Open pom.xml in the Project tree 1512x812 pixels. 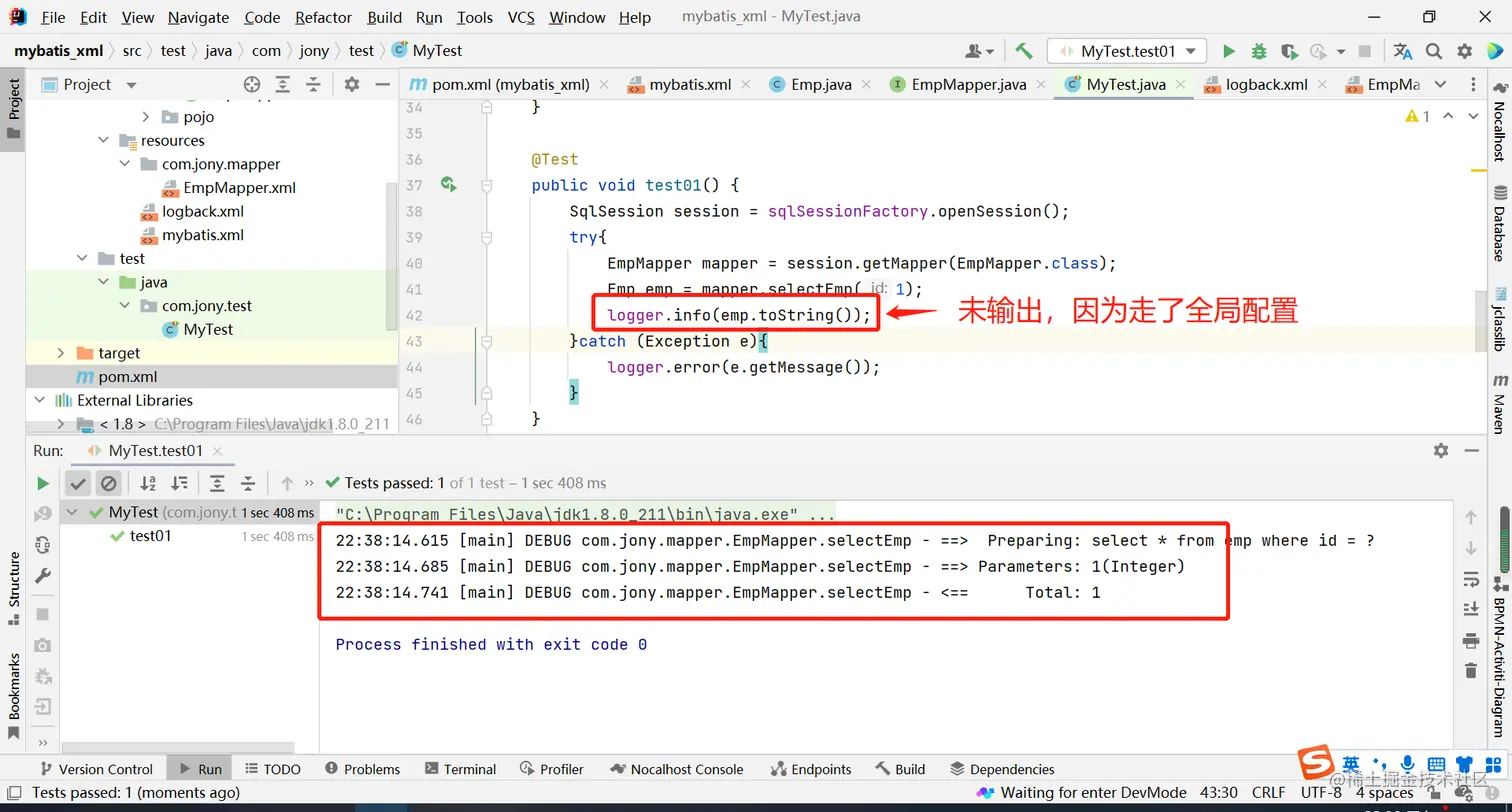point(127,377)
